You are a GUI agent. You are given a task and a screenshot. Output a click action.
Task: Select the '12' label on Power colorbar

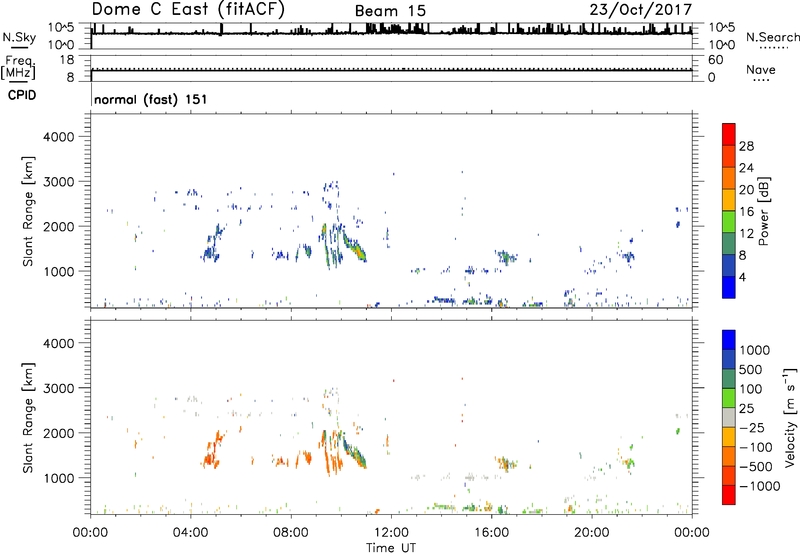[x=746, y=234]
